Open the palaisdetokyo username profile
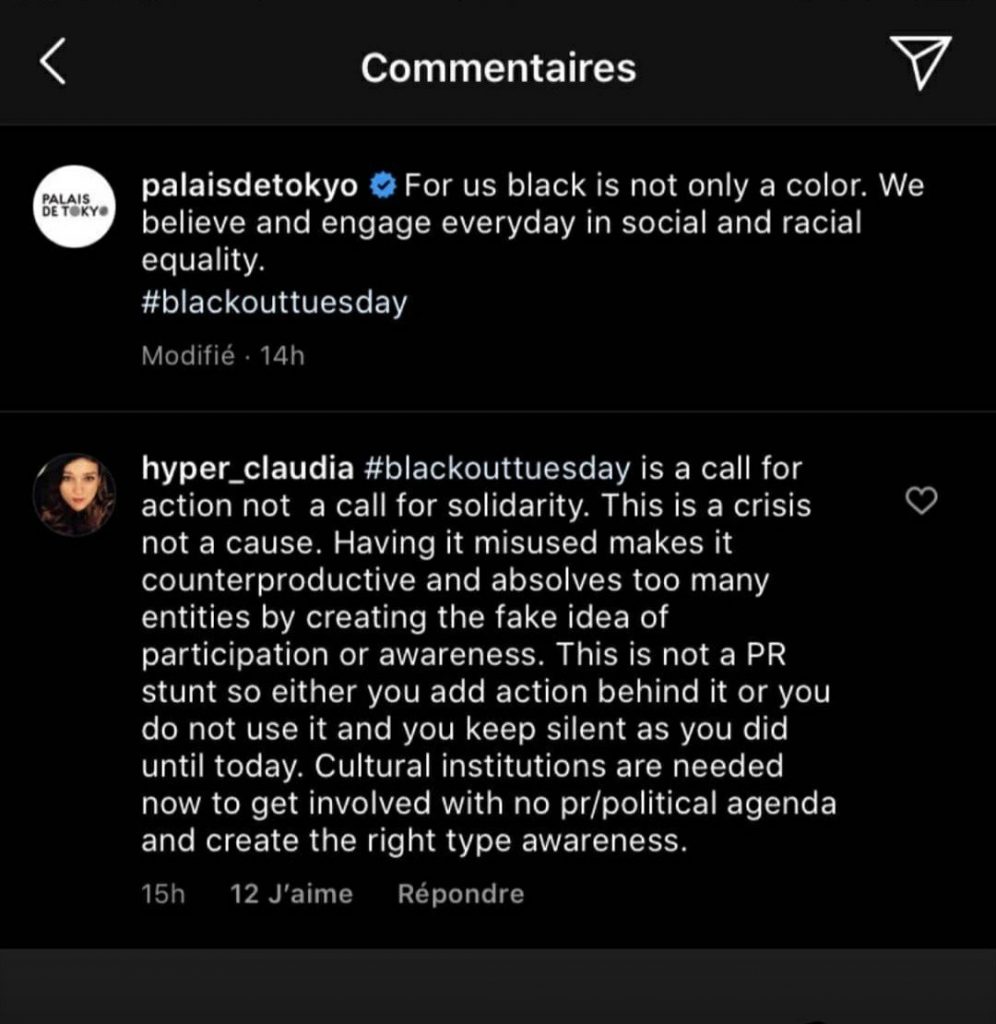This screenshot has height=1024, width=996. coord(249,186)
